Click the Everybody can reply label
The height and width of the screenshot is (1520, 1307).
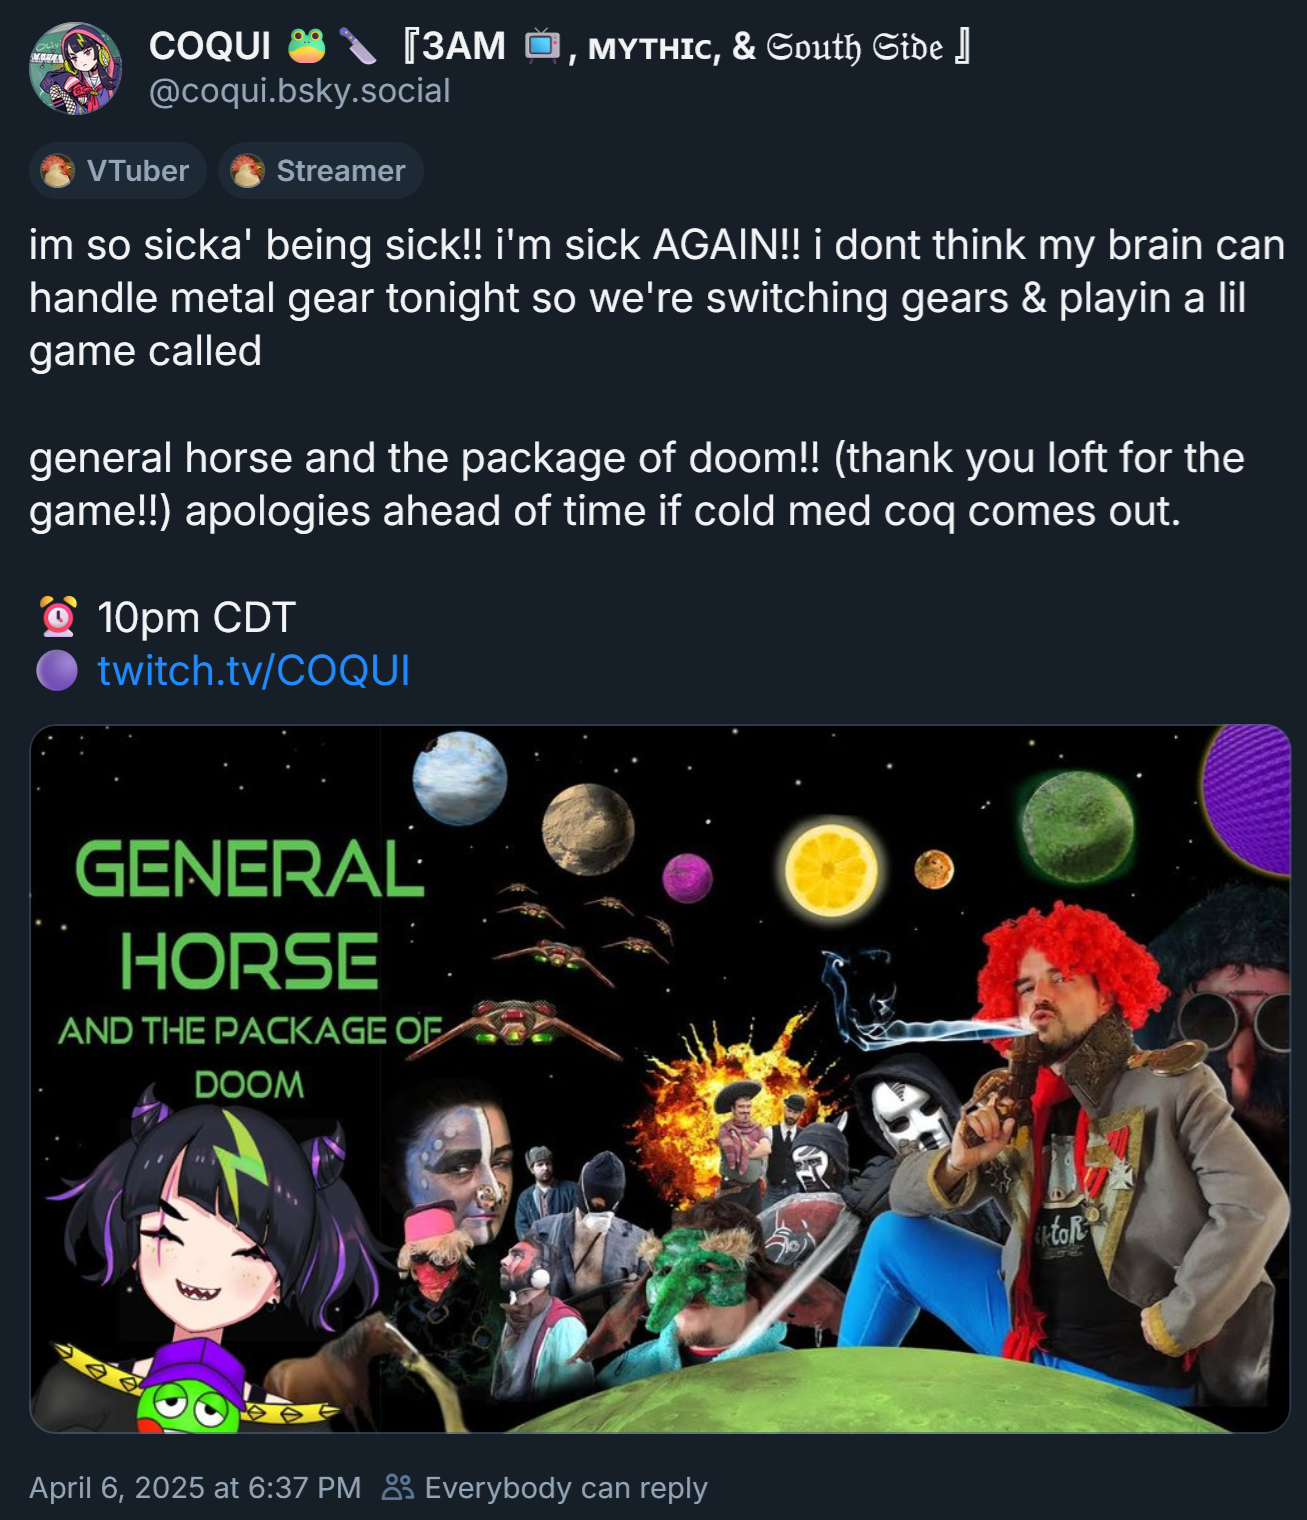pos(566,1487)
